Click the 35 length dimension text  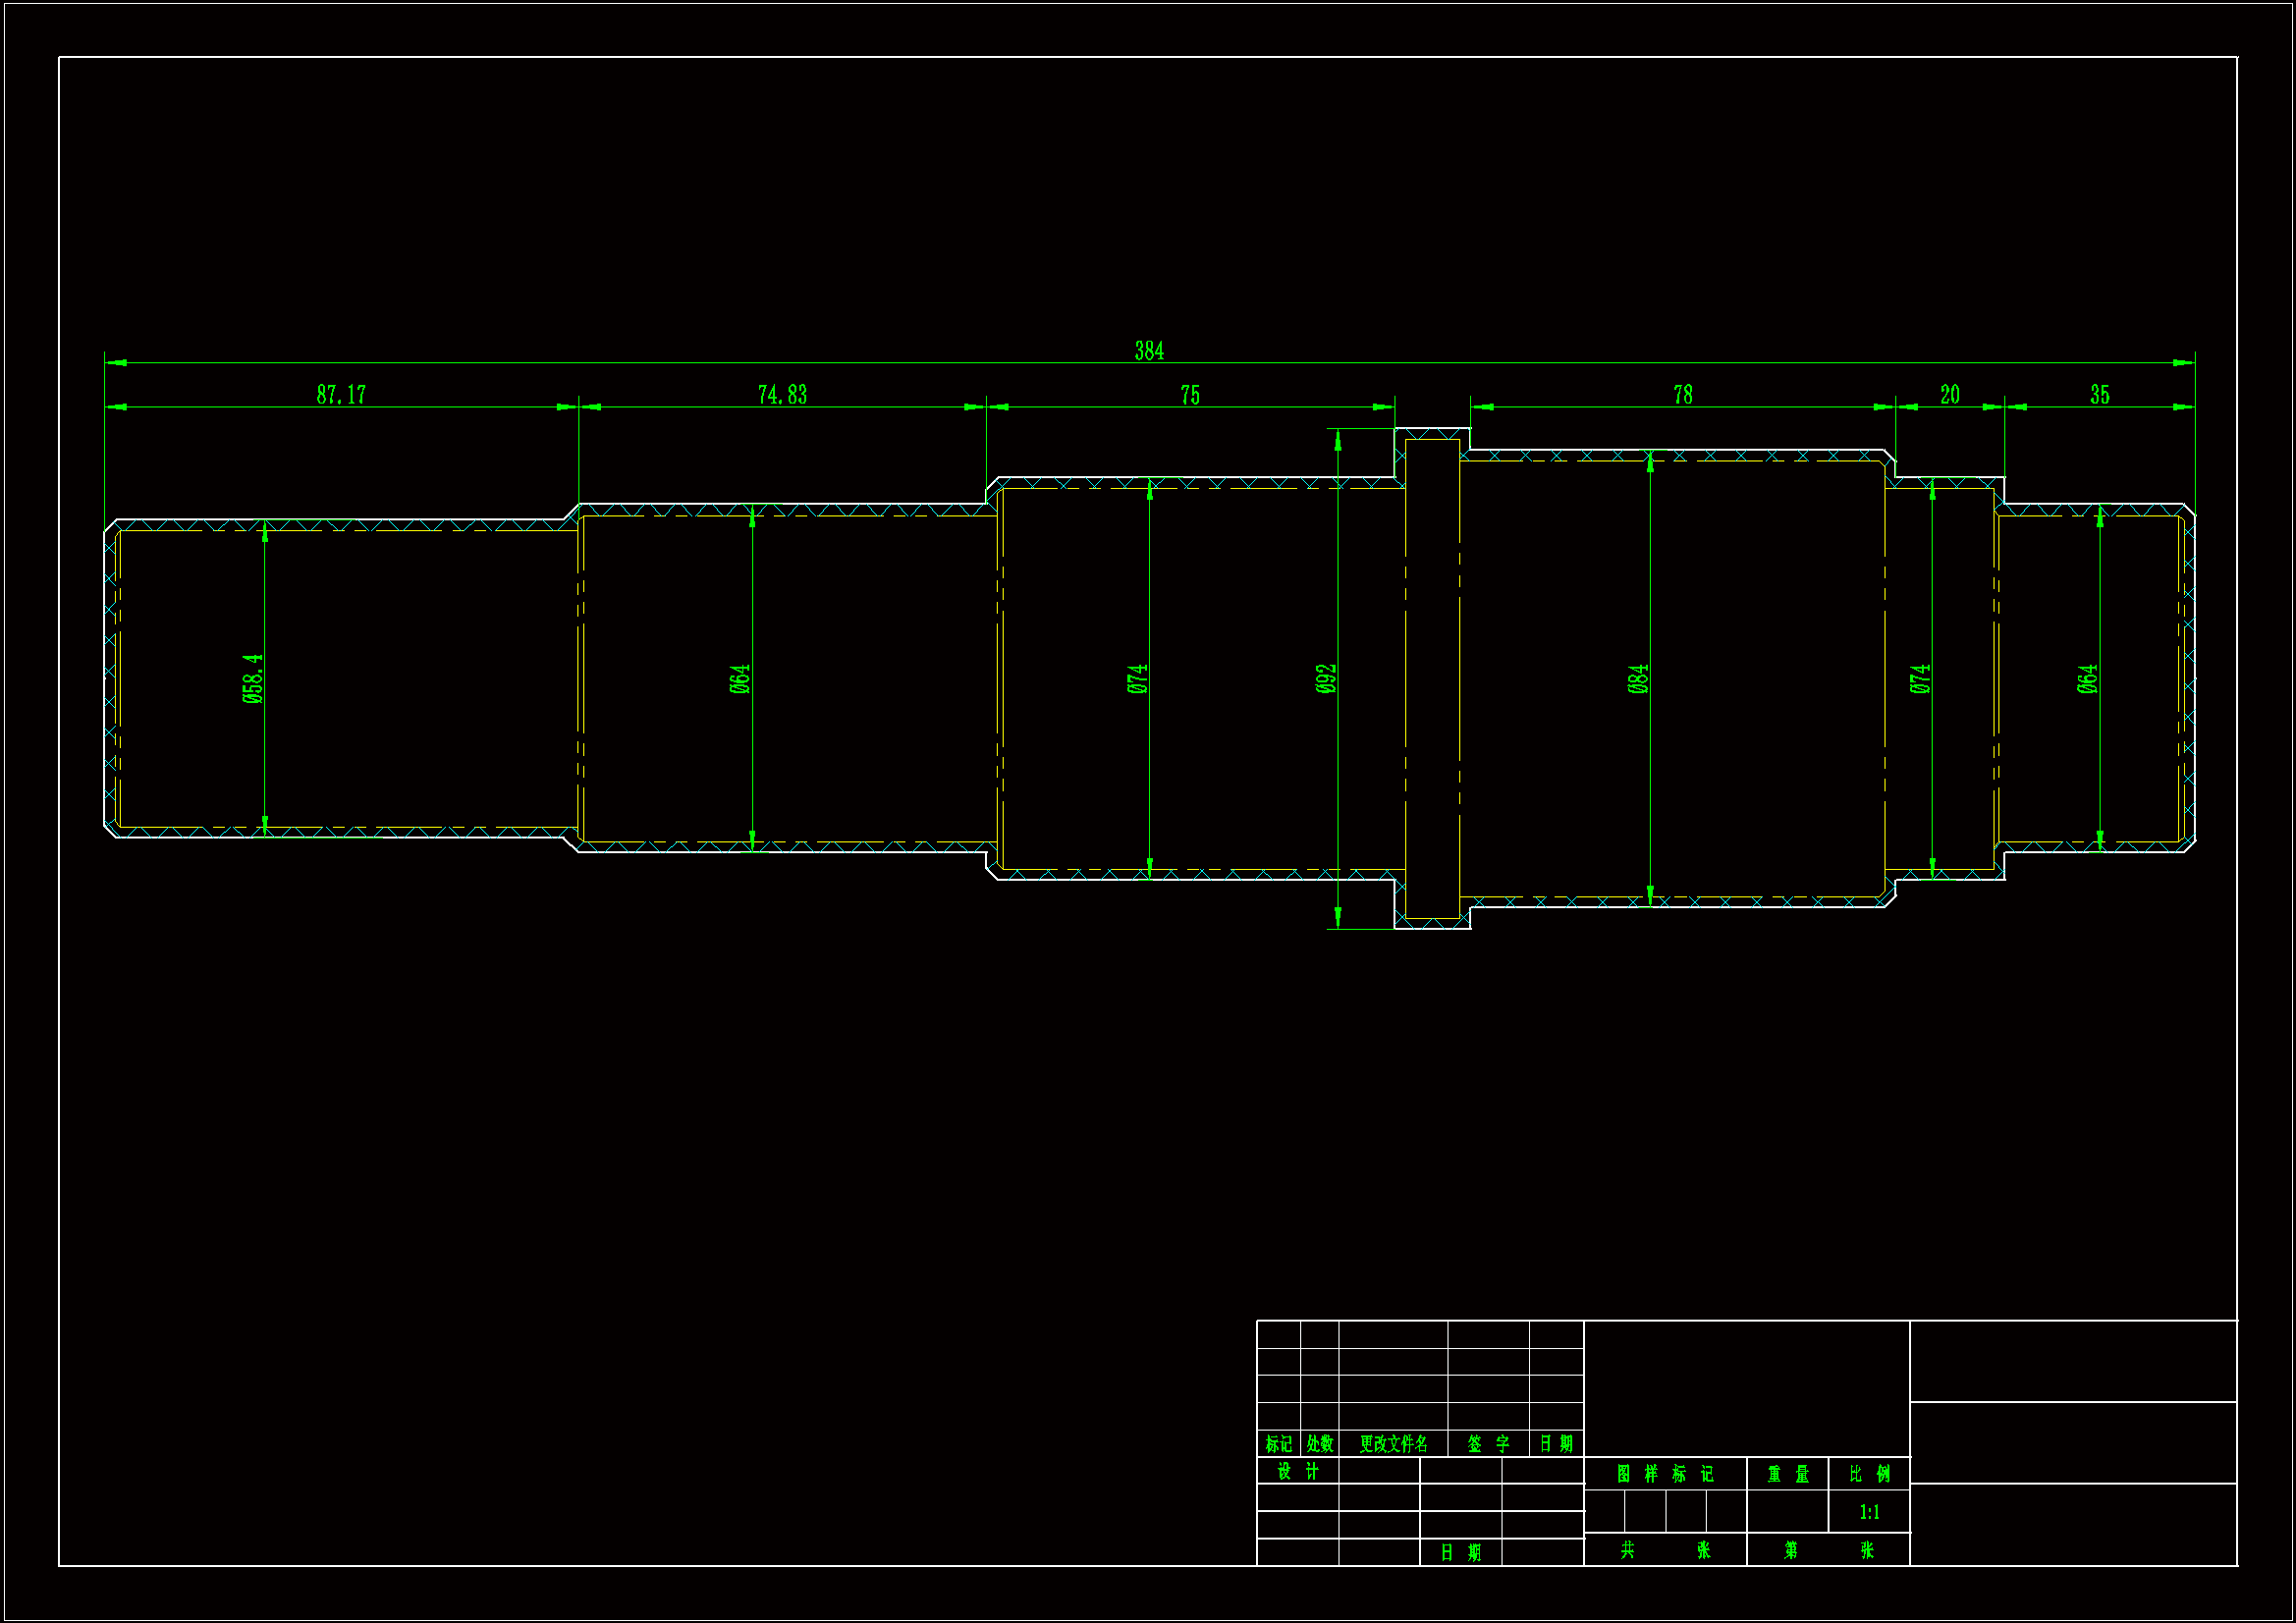coord(2100,395)
